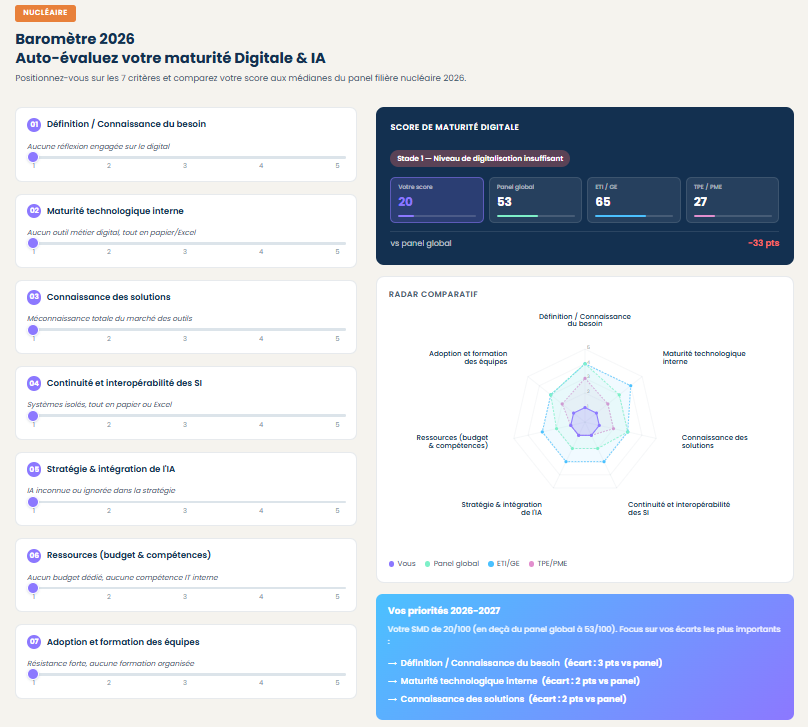
Task: Click the radar label Continuité et interopérabilité des SI
Action: [679, 509]
